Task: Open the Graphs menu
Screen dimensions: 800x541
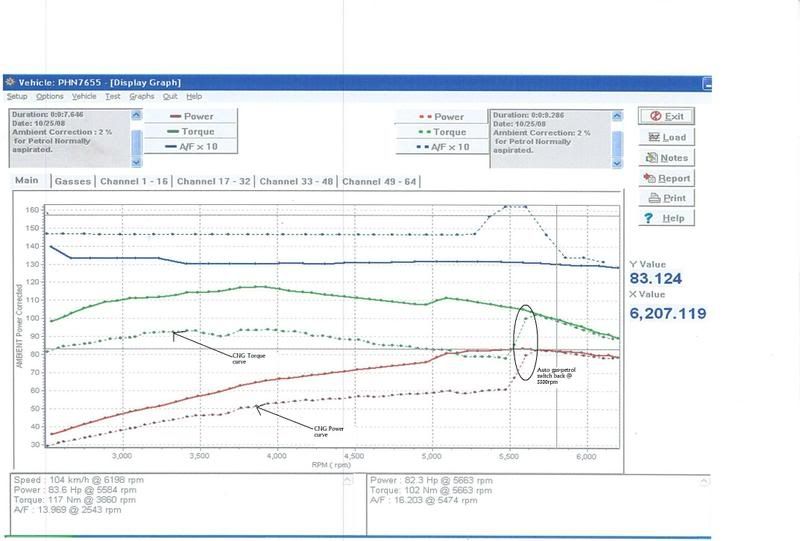Action: coord(142,96)
